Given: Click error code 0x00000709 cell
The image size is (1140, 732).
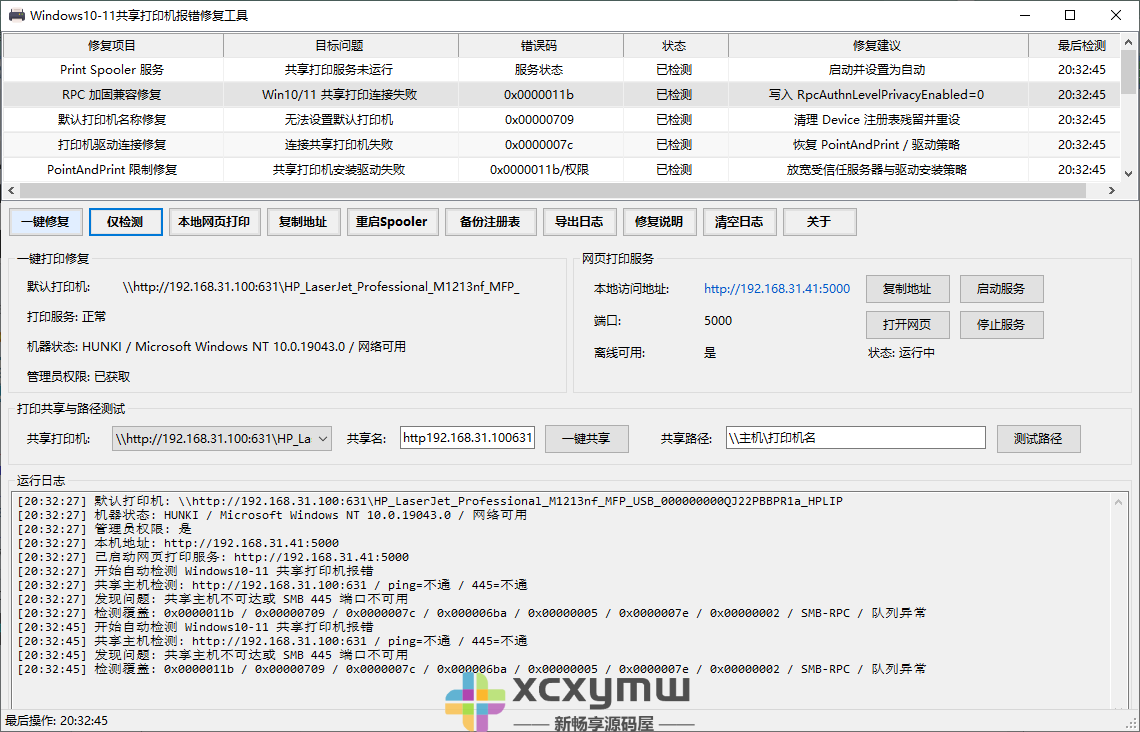Looking at the screenshot, I should pos(539,119).
